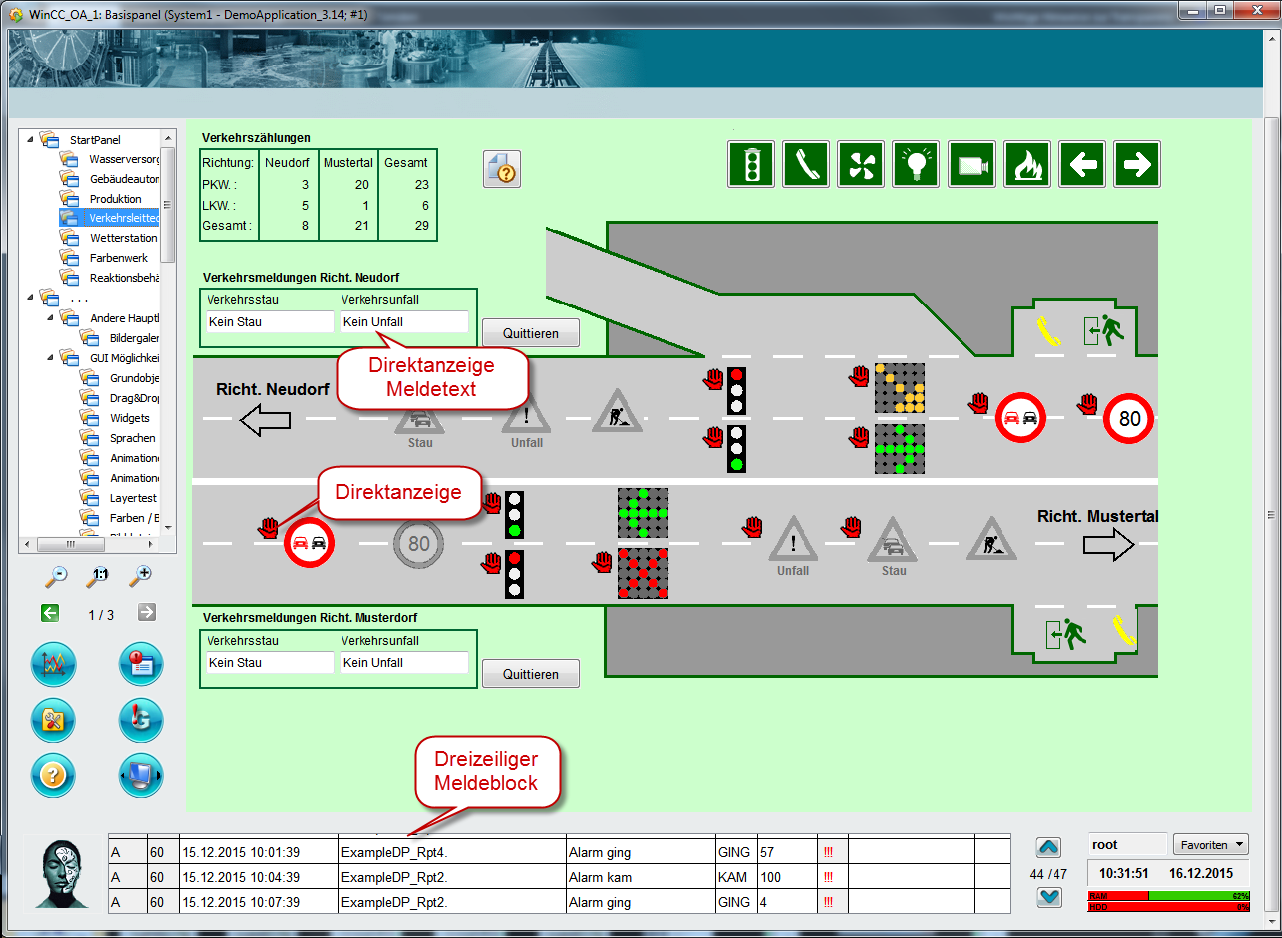The height and width of the screenshot is (938, 1282).
Task: Click the gray 80 speed sign lower lane
Action: (x=418, y=544)
